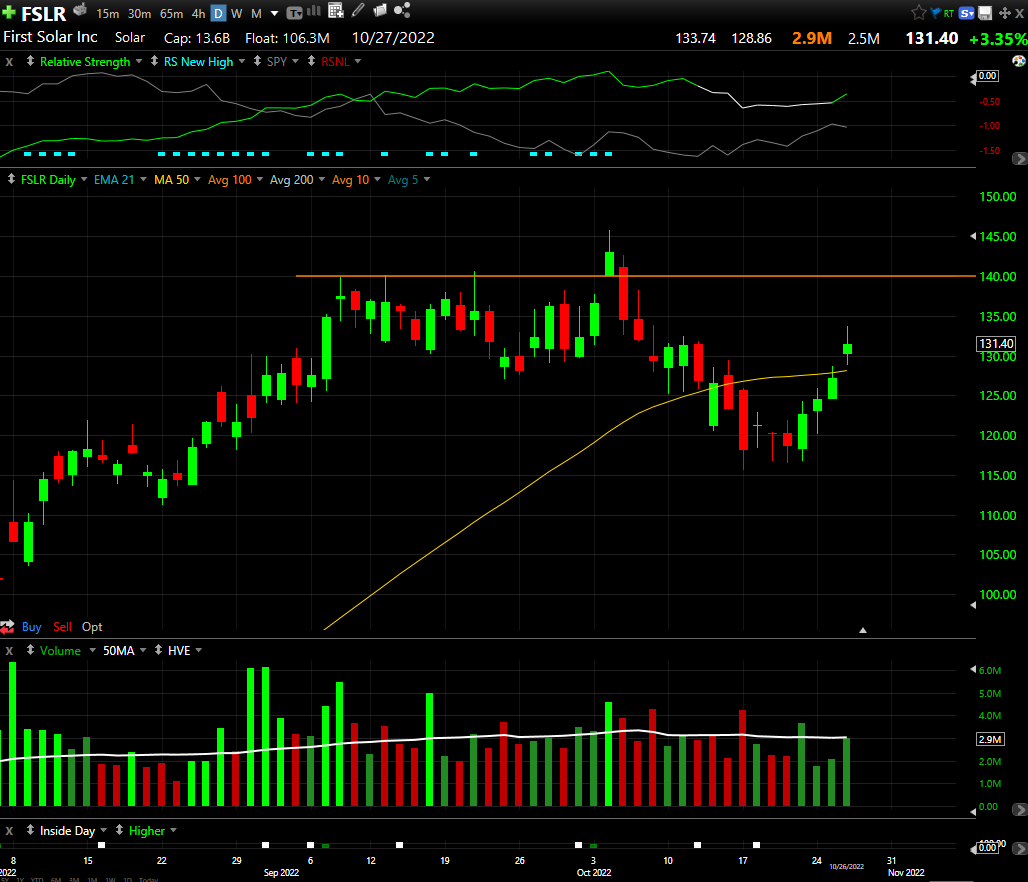
Task: Open the text annotation tool icon
Action: pos(294,12)
